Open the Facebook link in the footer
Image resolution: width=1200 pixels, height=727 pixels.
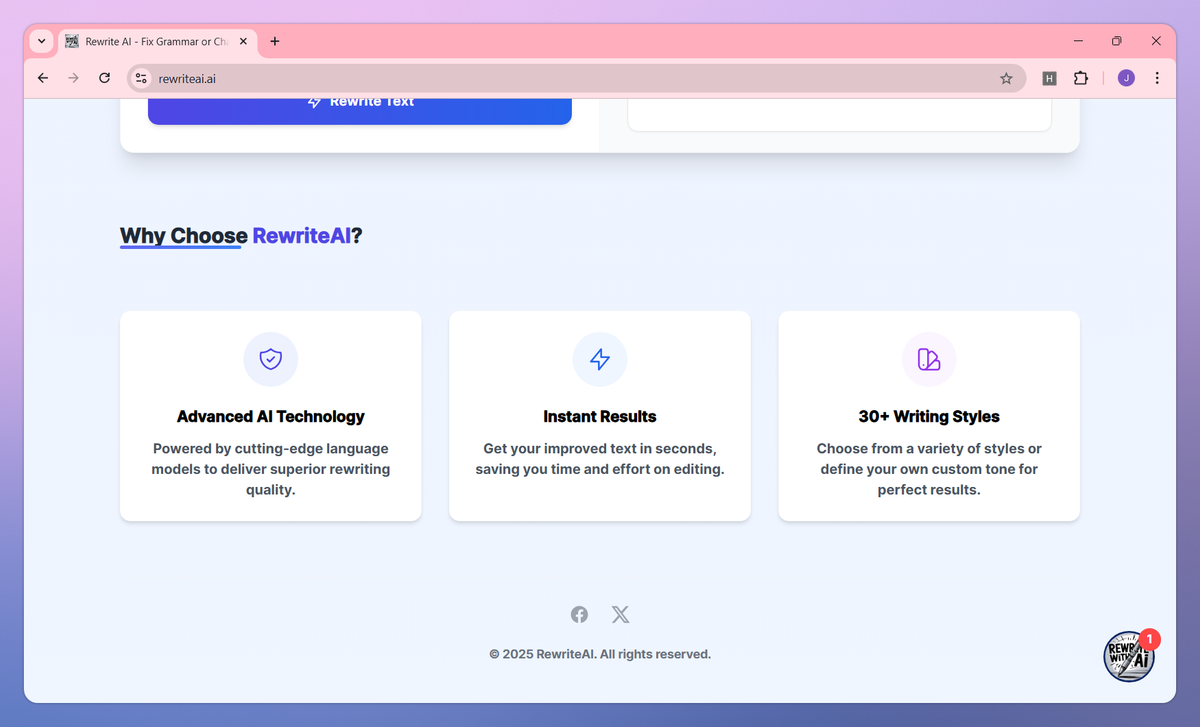click(579, 614)
